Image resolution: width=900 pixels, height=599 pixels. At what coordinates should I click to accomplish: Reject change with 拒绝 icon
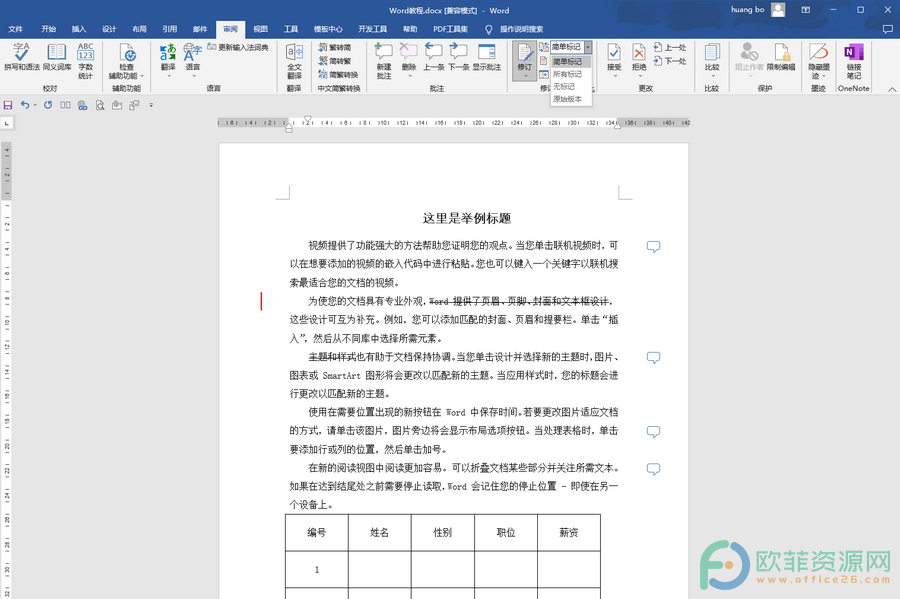click(x=639, y=53)
